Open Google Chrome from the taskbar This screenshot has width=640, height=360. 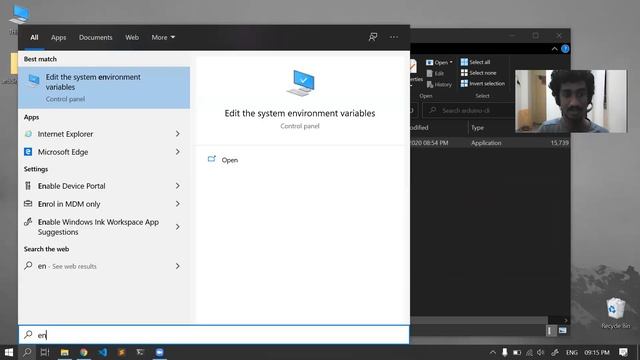pyautogui.click(x=84, y=352)
